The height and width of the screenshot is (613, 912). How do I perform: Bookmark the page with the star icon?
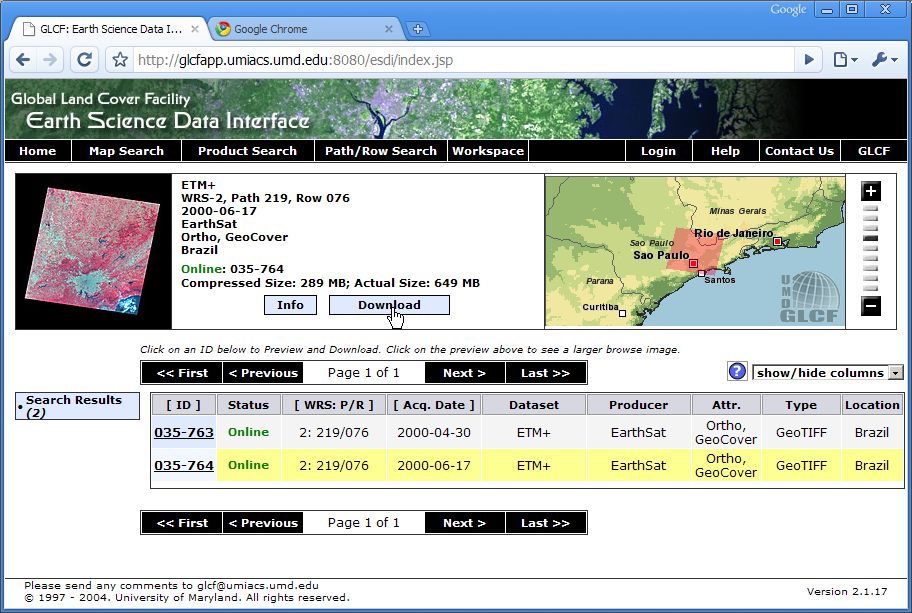click(120, 60)
